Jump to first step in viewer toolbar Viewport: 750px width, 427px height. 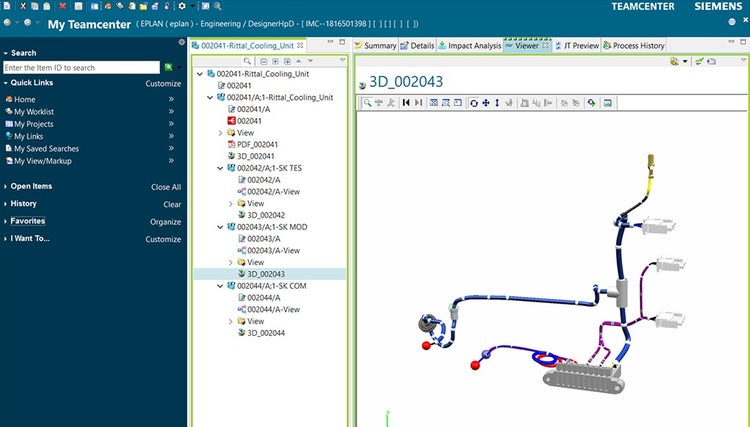point(406,103)
